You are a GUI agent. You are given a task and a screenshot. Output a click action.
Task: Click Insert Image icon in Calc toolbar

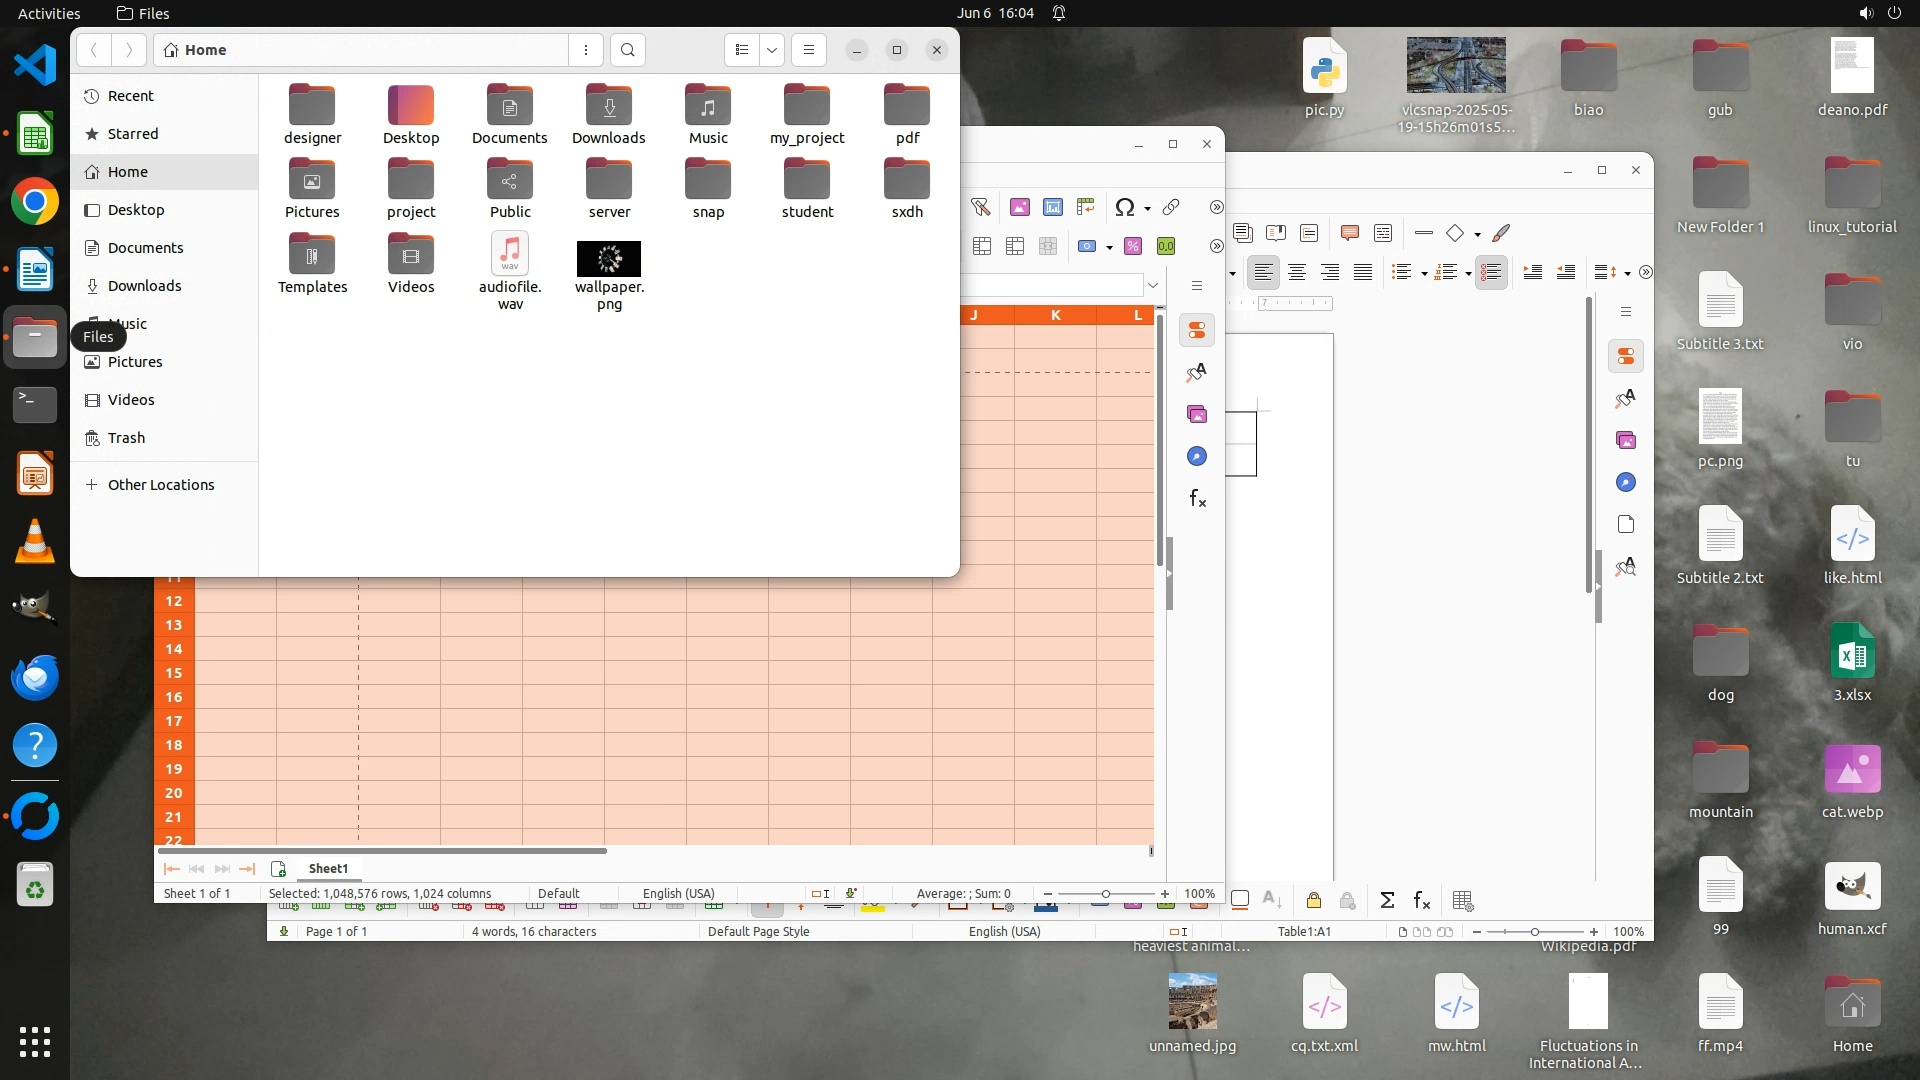tap(1019, 207)
